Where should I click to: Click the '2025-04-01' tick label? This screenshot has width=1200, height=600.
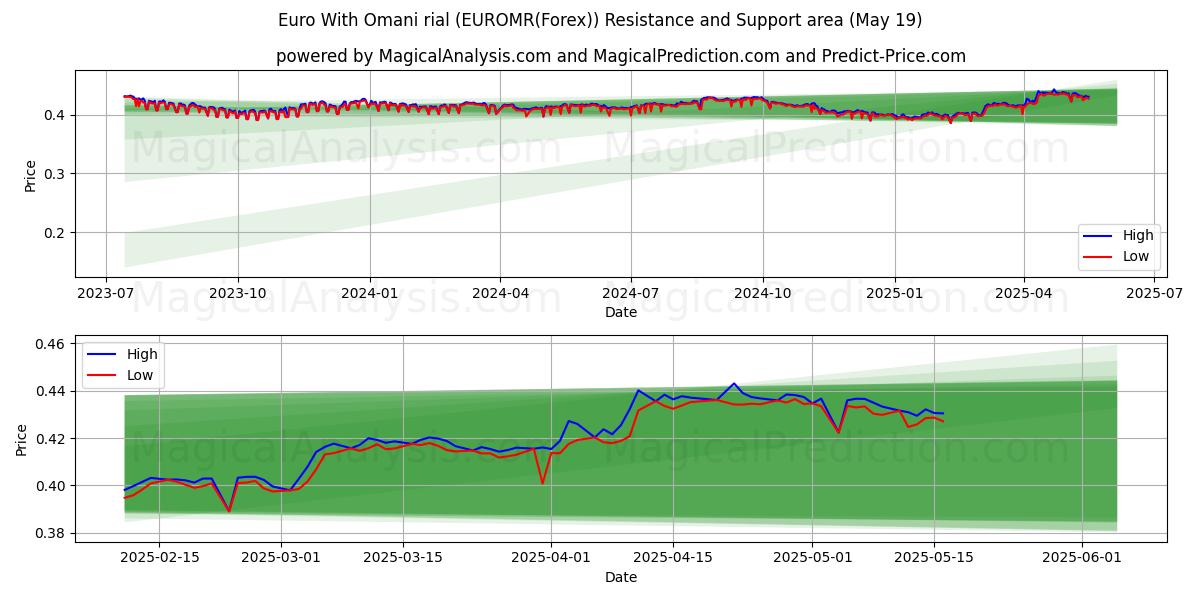click(x=551, y=558)
